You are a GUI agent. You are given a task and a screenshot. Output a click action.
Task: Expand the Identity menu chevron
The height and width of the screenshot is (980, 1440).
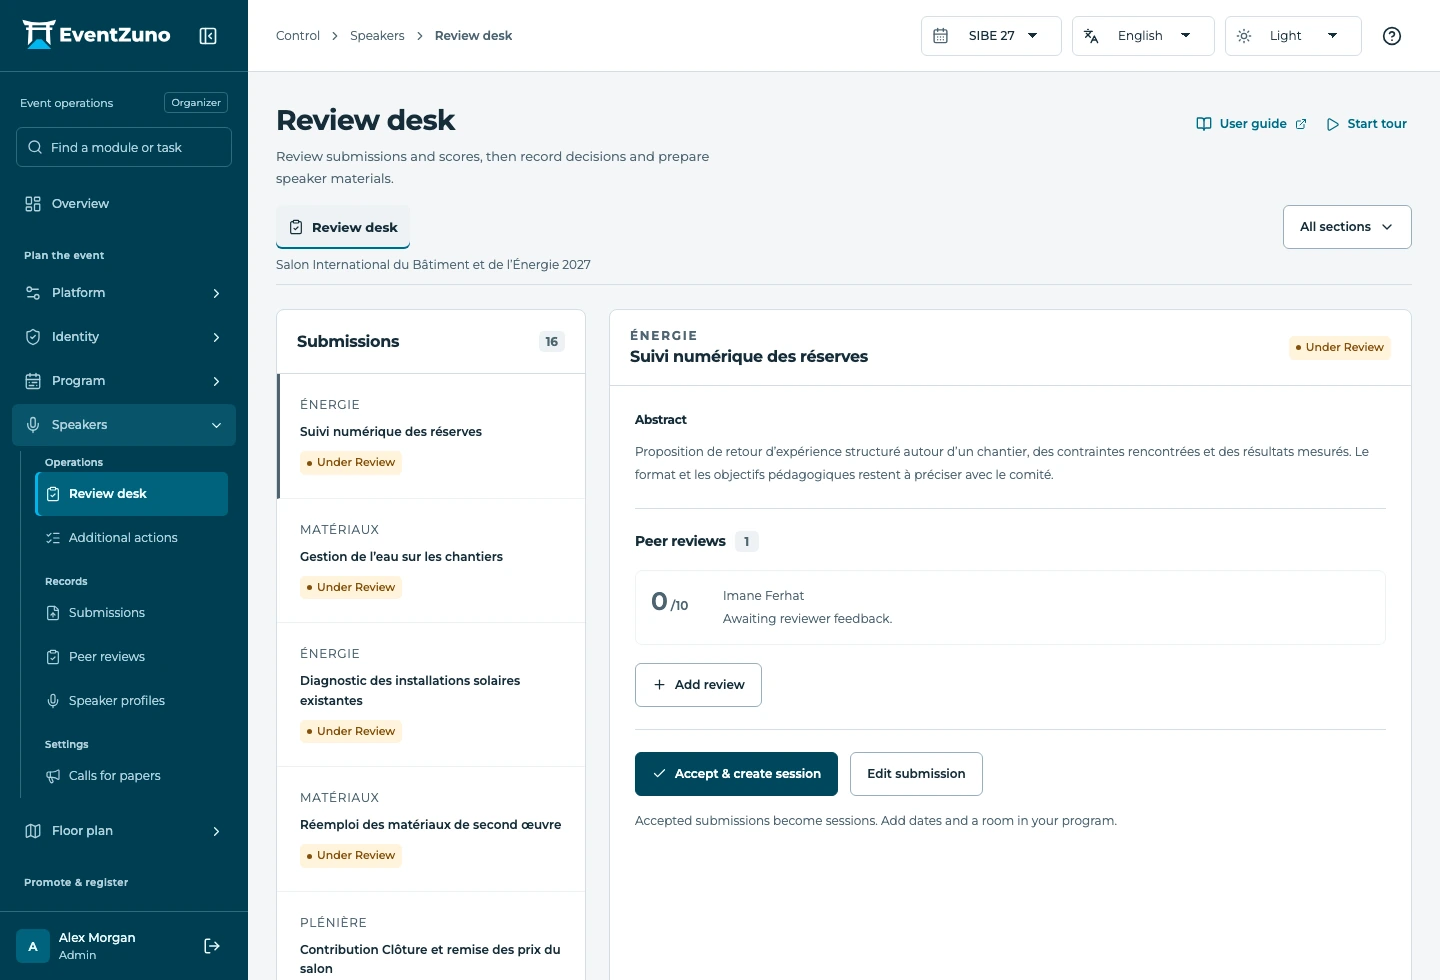(216, 337)
